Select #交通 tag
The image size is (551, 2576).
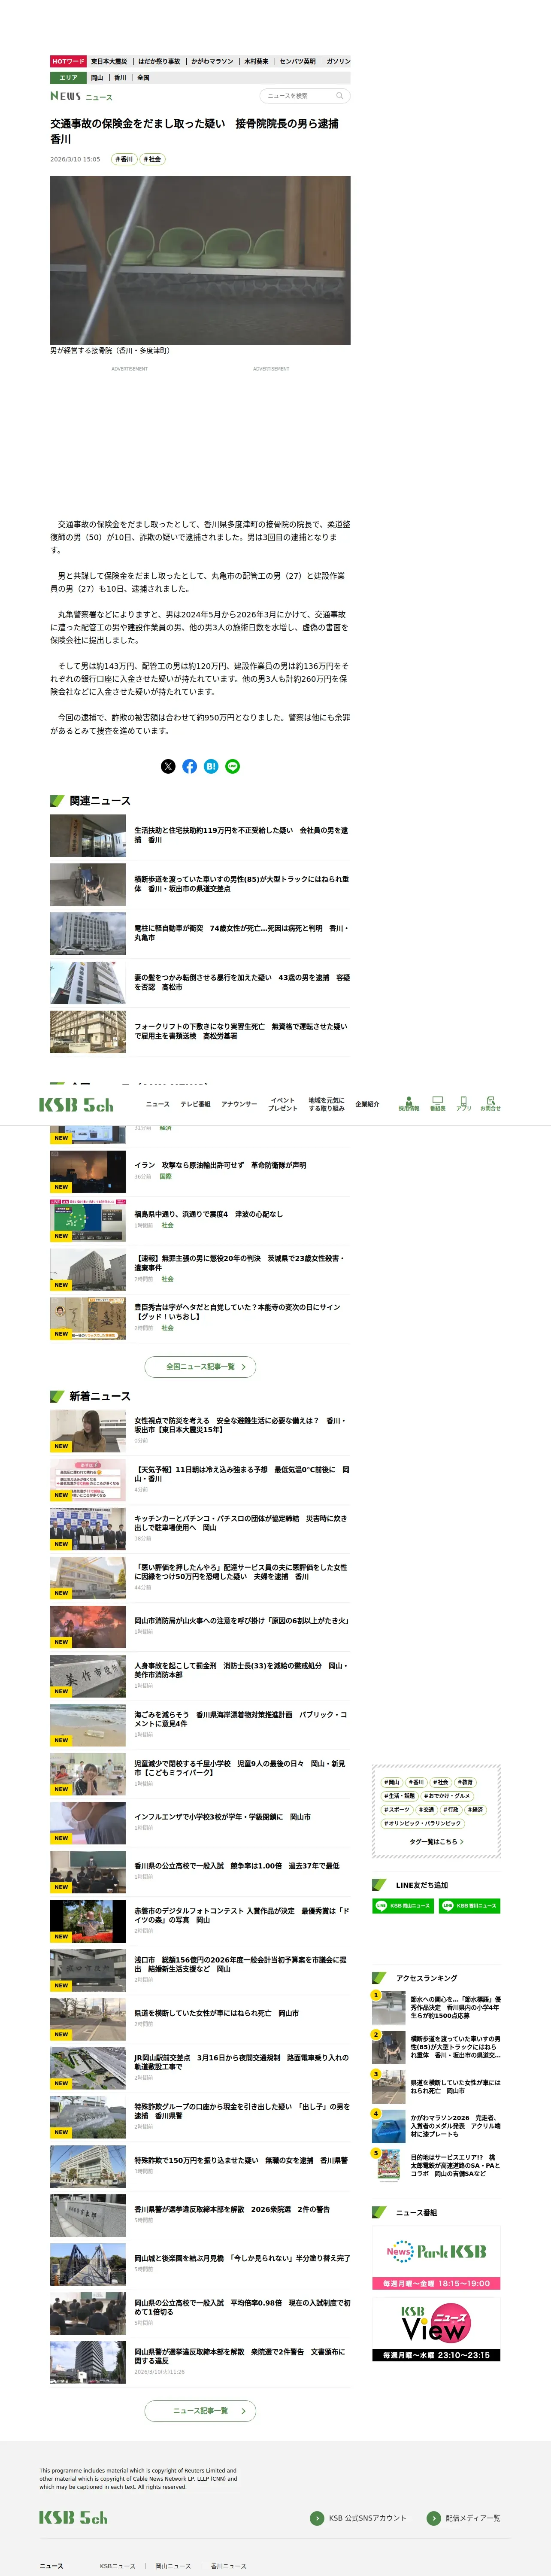pos(427,1809)
